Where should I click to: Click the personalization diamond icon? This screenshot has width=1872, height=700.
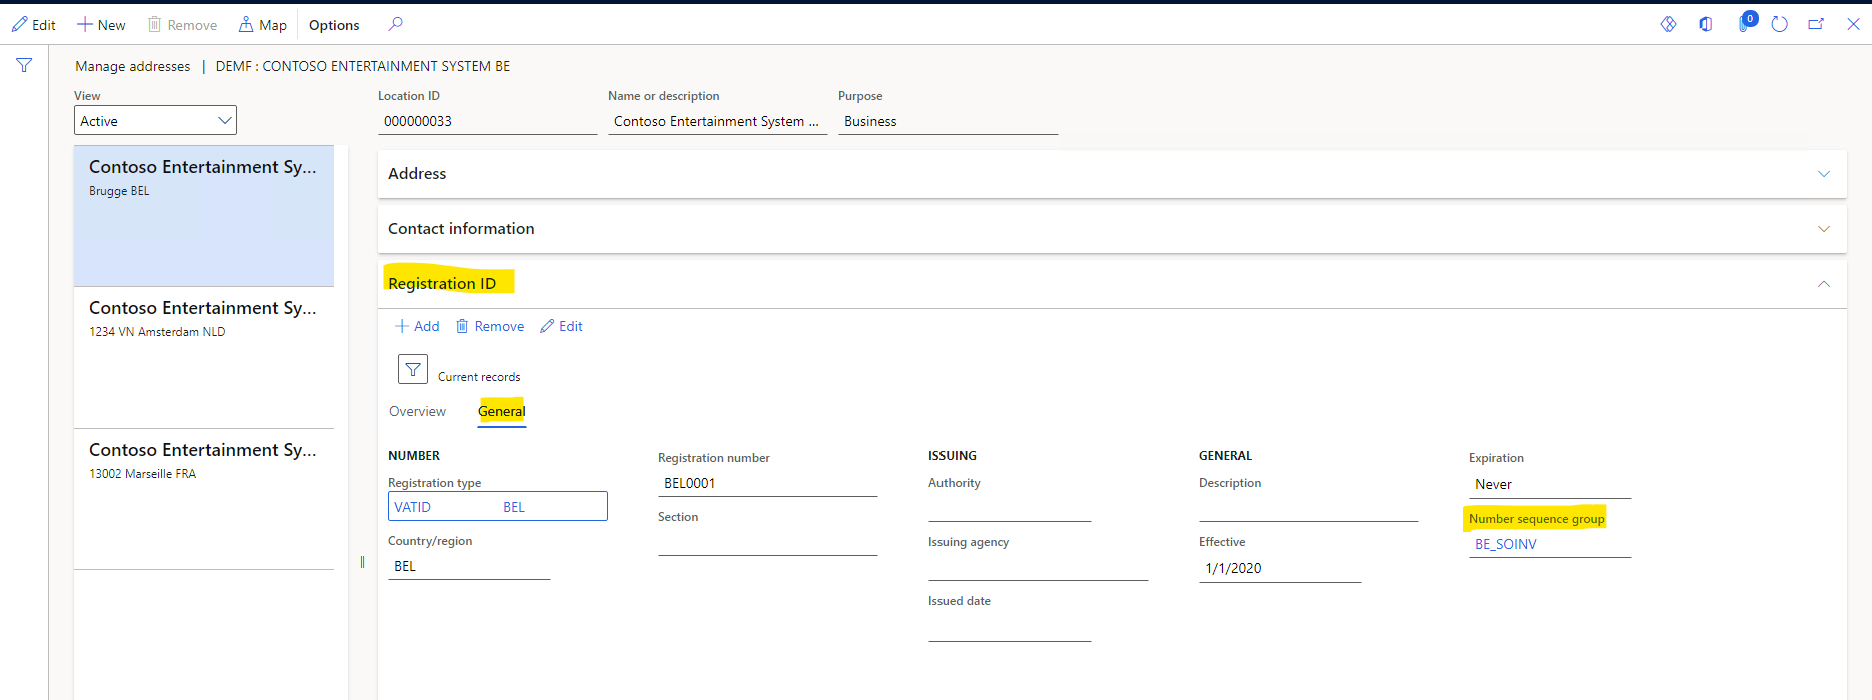[1668, 24]
